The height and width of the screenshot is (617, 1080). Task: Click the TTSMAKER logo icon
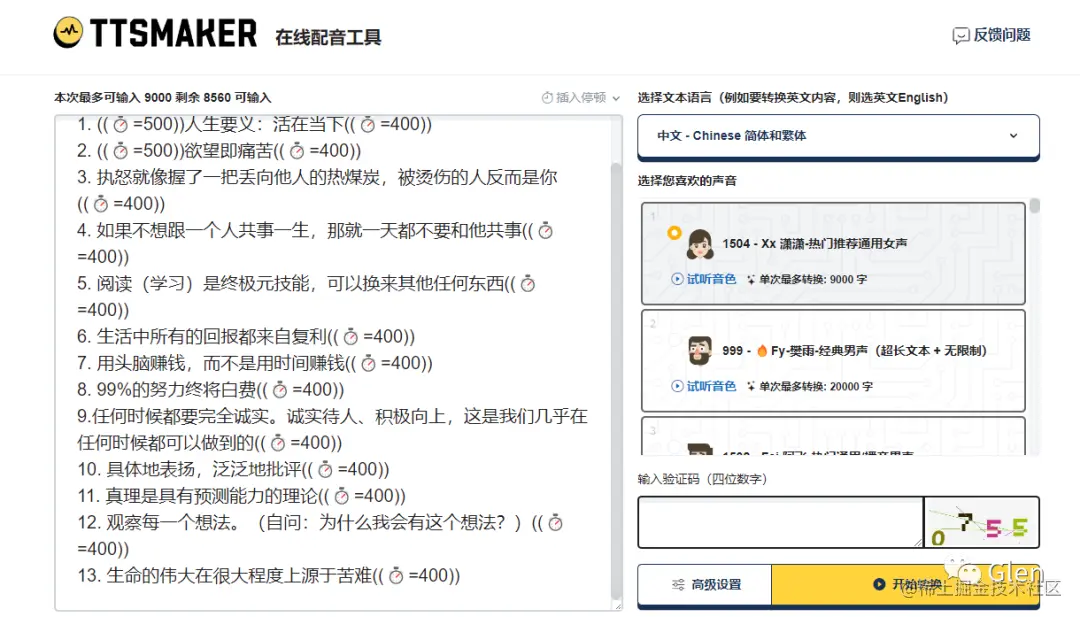click(69, 33)
